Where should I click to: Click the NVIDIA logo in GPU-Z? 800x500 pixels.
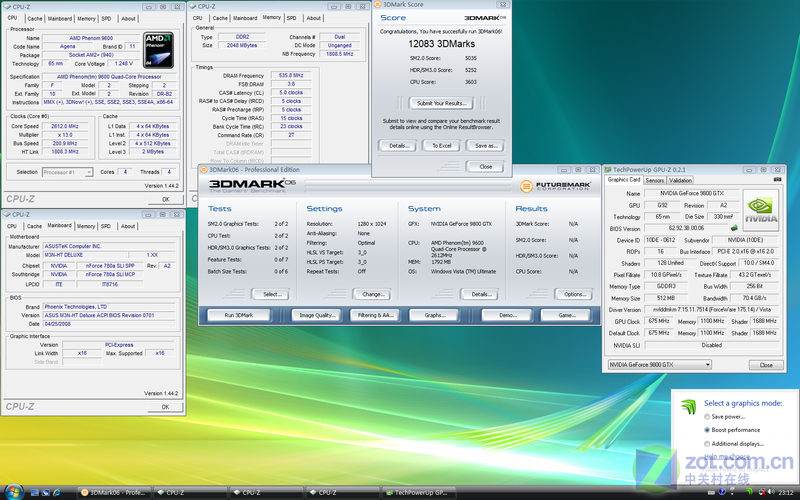click(761, 210)
